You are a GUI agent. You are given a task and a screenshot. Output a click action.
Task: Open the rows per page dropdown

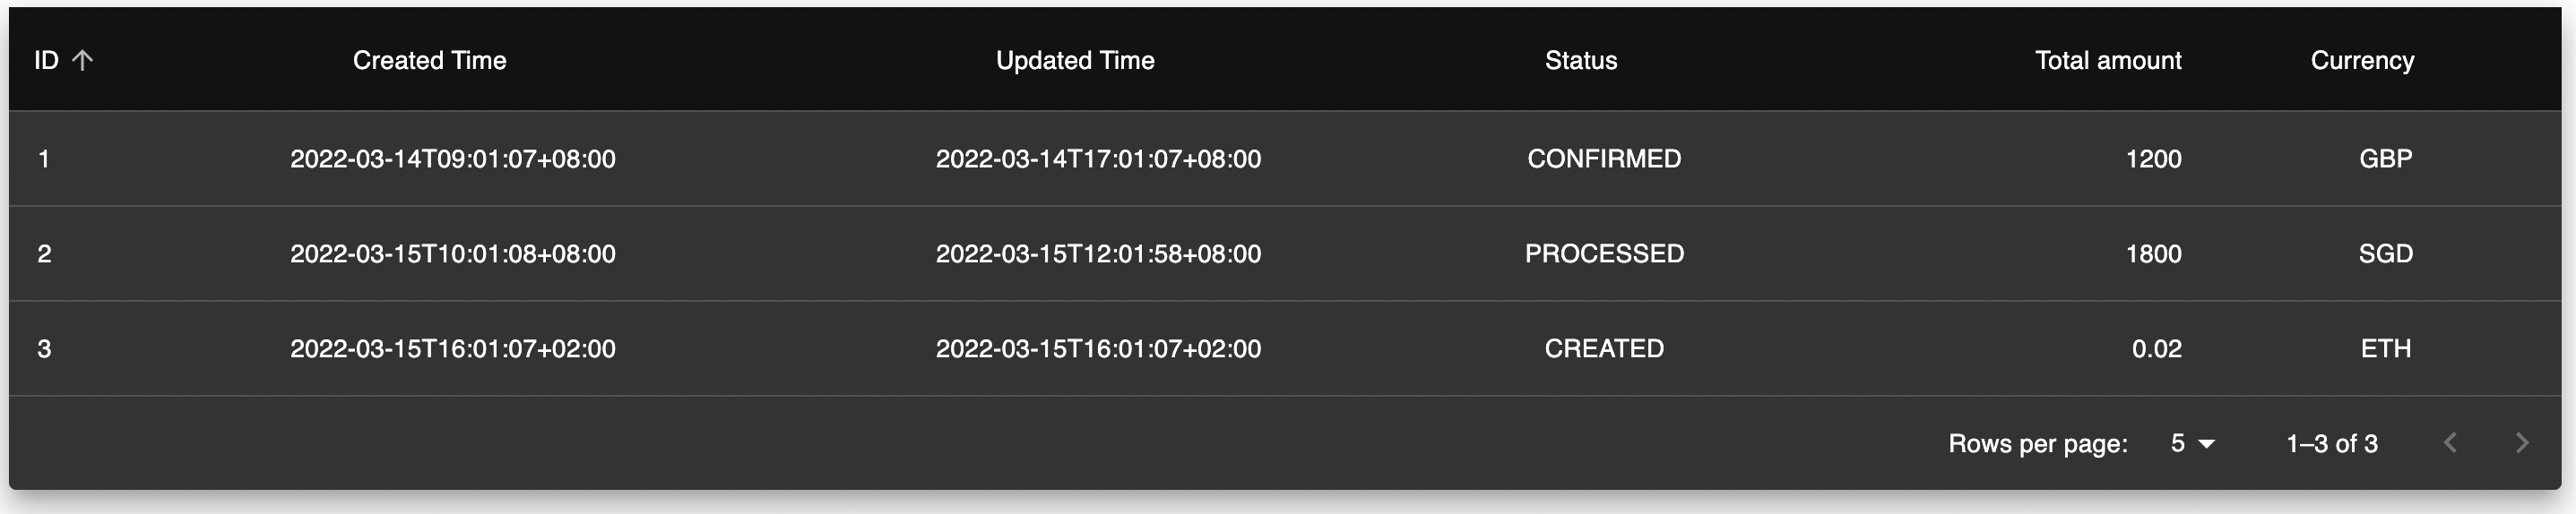[x=2192, y=443]
